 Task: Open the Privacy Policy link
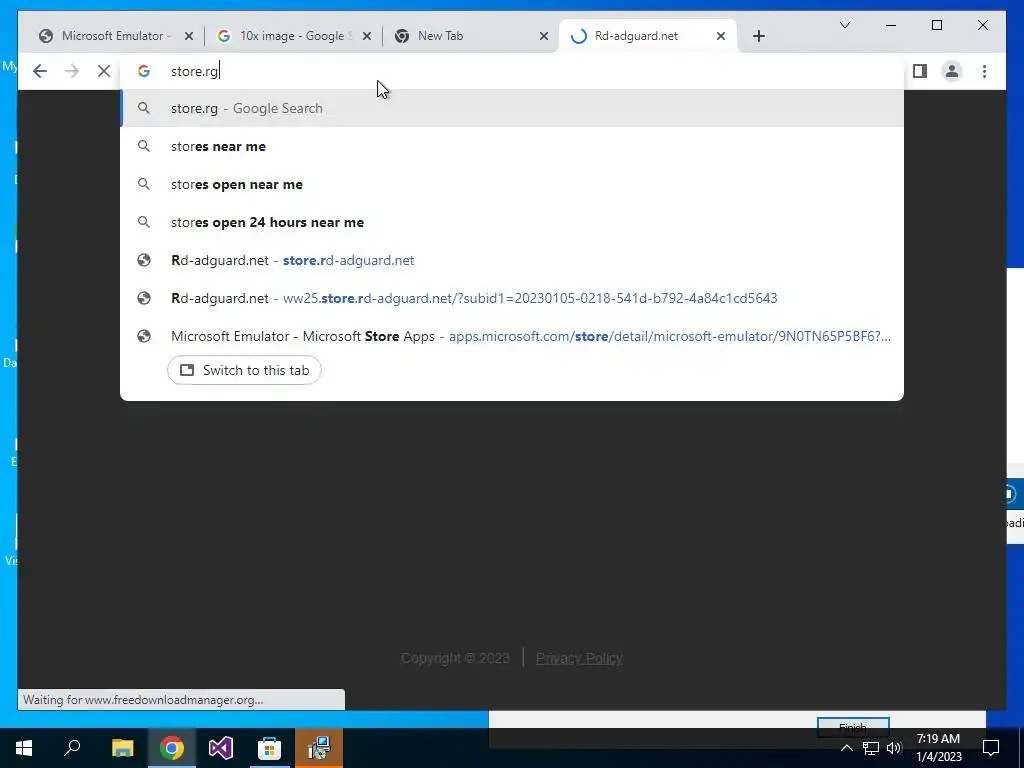coord(579,658)
